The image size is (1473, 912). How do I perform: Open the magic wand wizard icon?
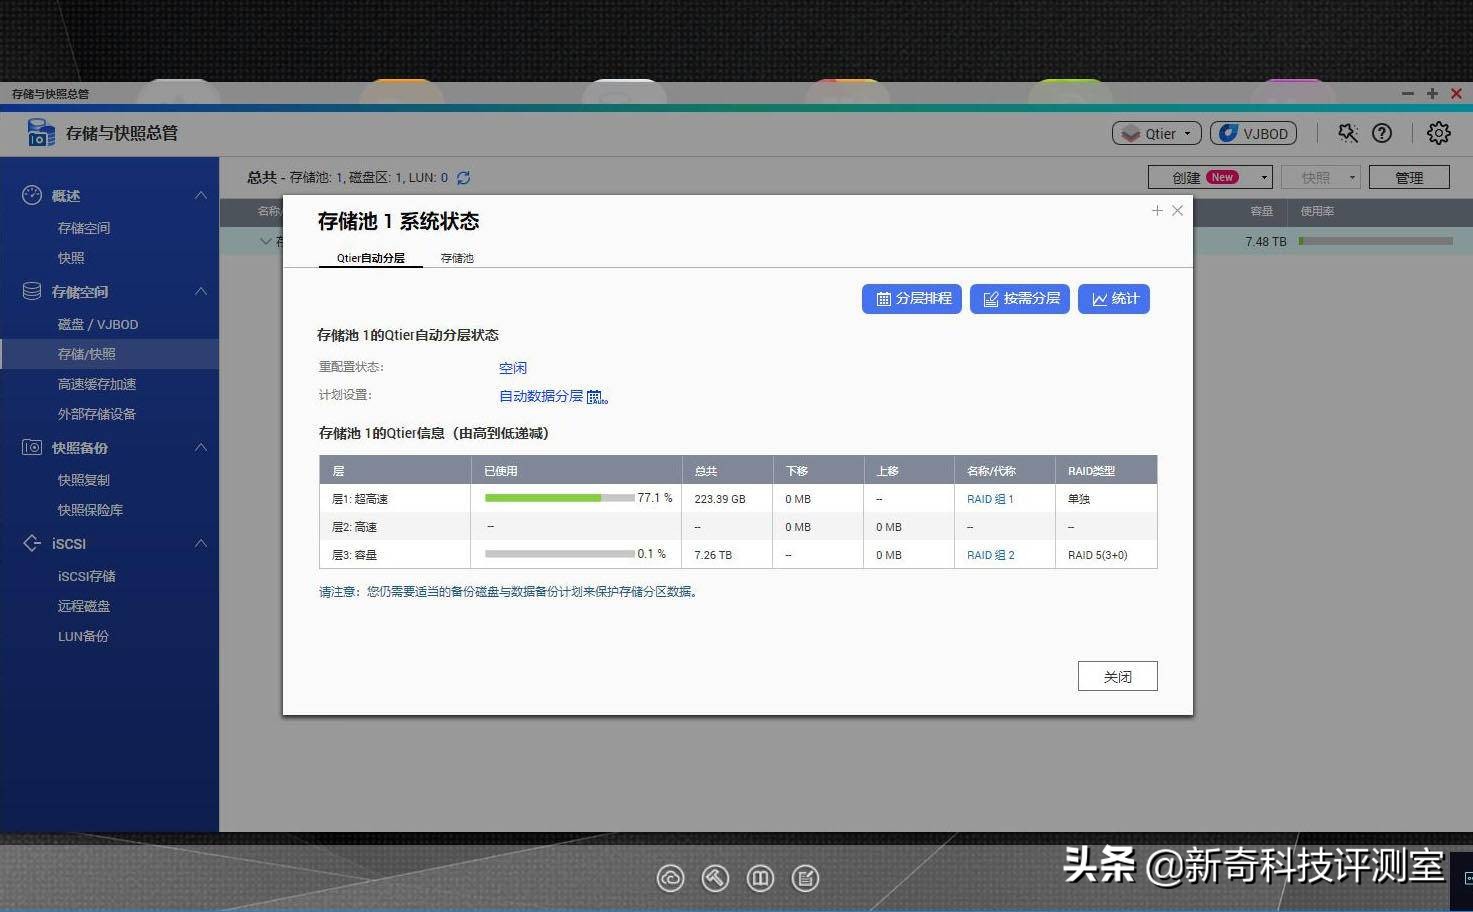coord(1346,132)
